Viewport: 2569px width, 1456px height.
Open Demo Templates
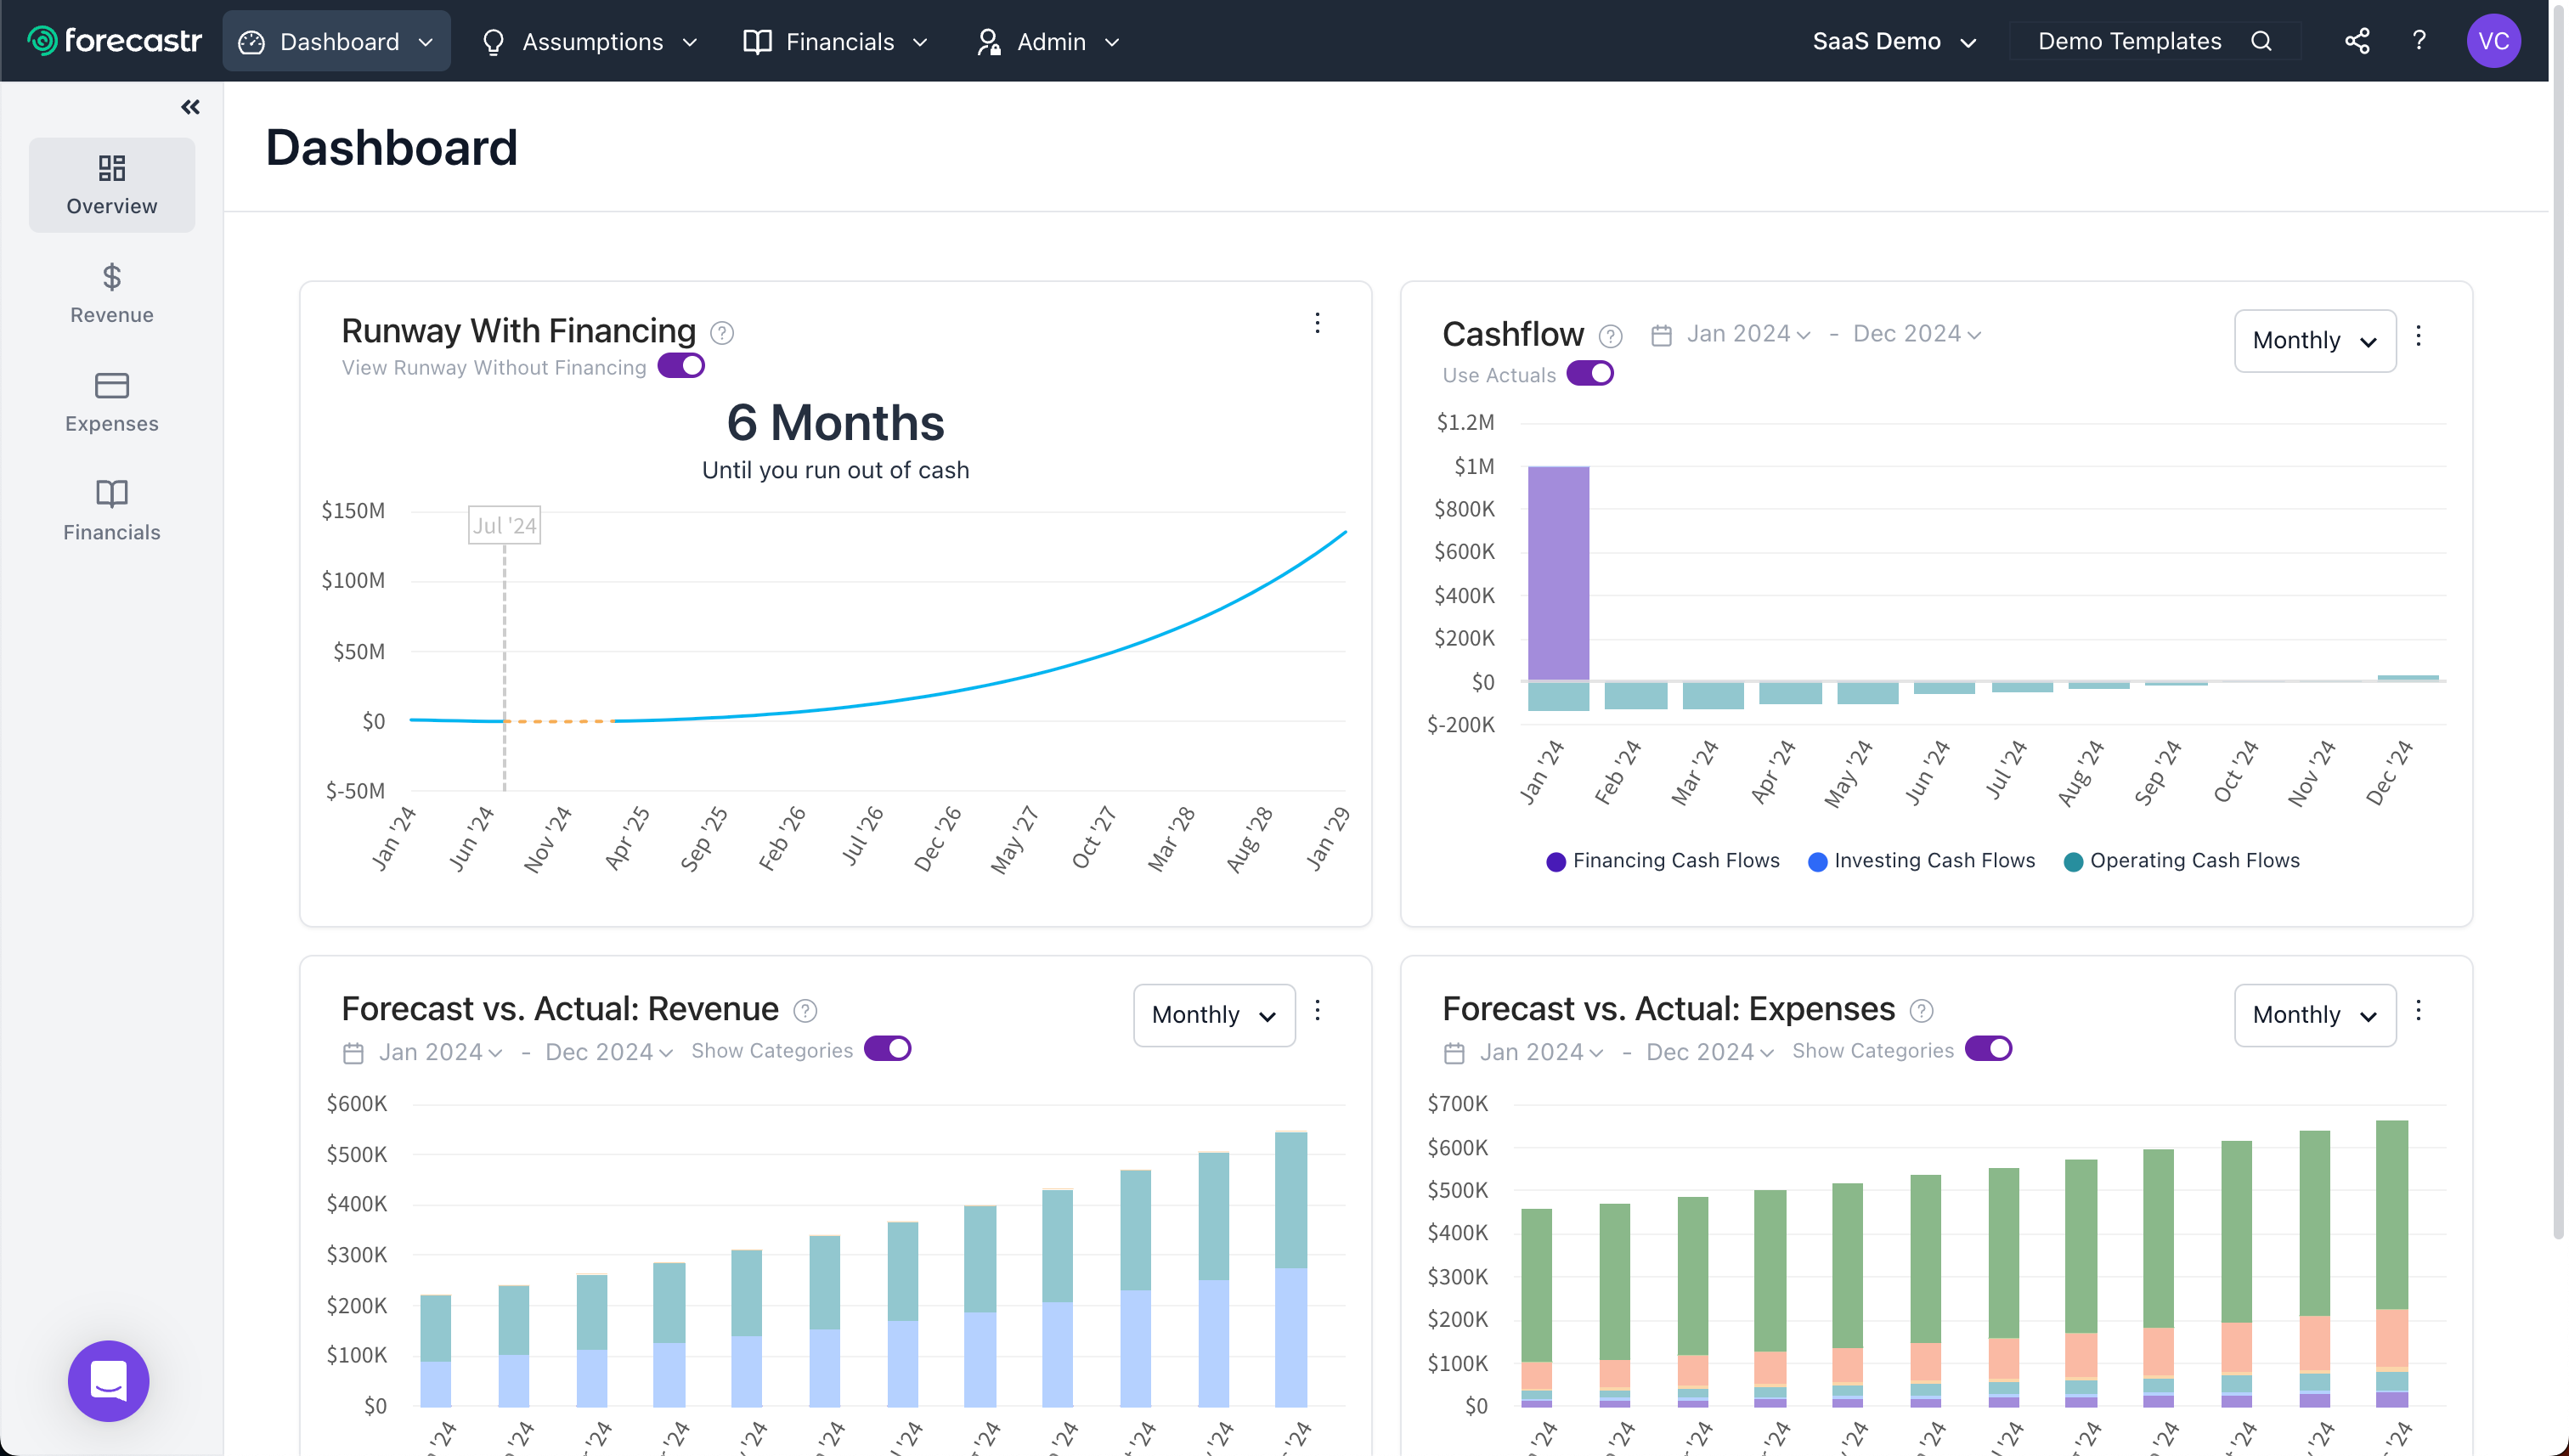click(x=2130, y=41)
